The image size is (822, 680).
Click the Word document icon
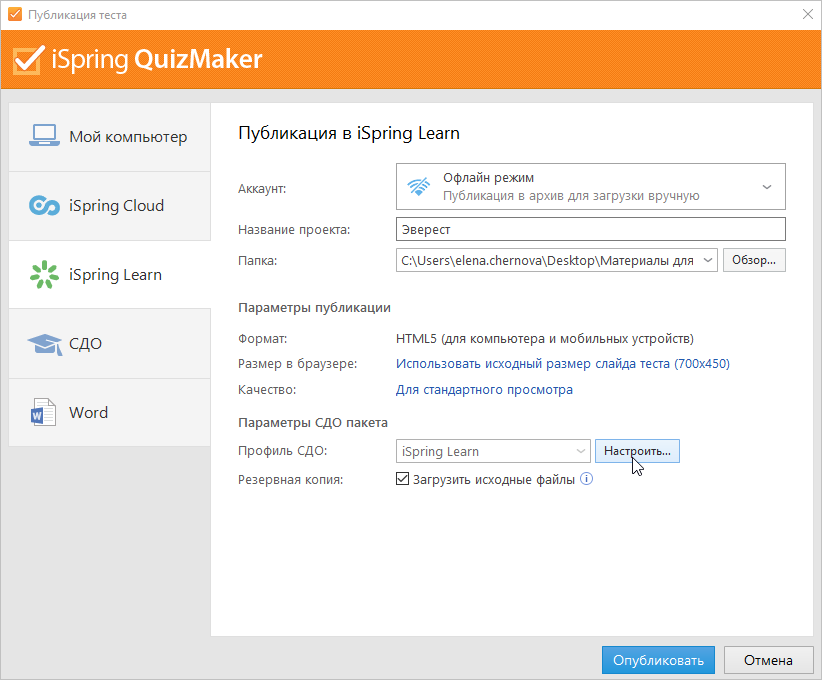click(x=43, y=412)
